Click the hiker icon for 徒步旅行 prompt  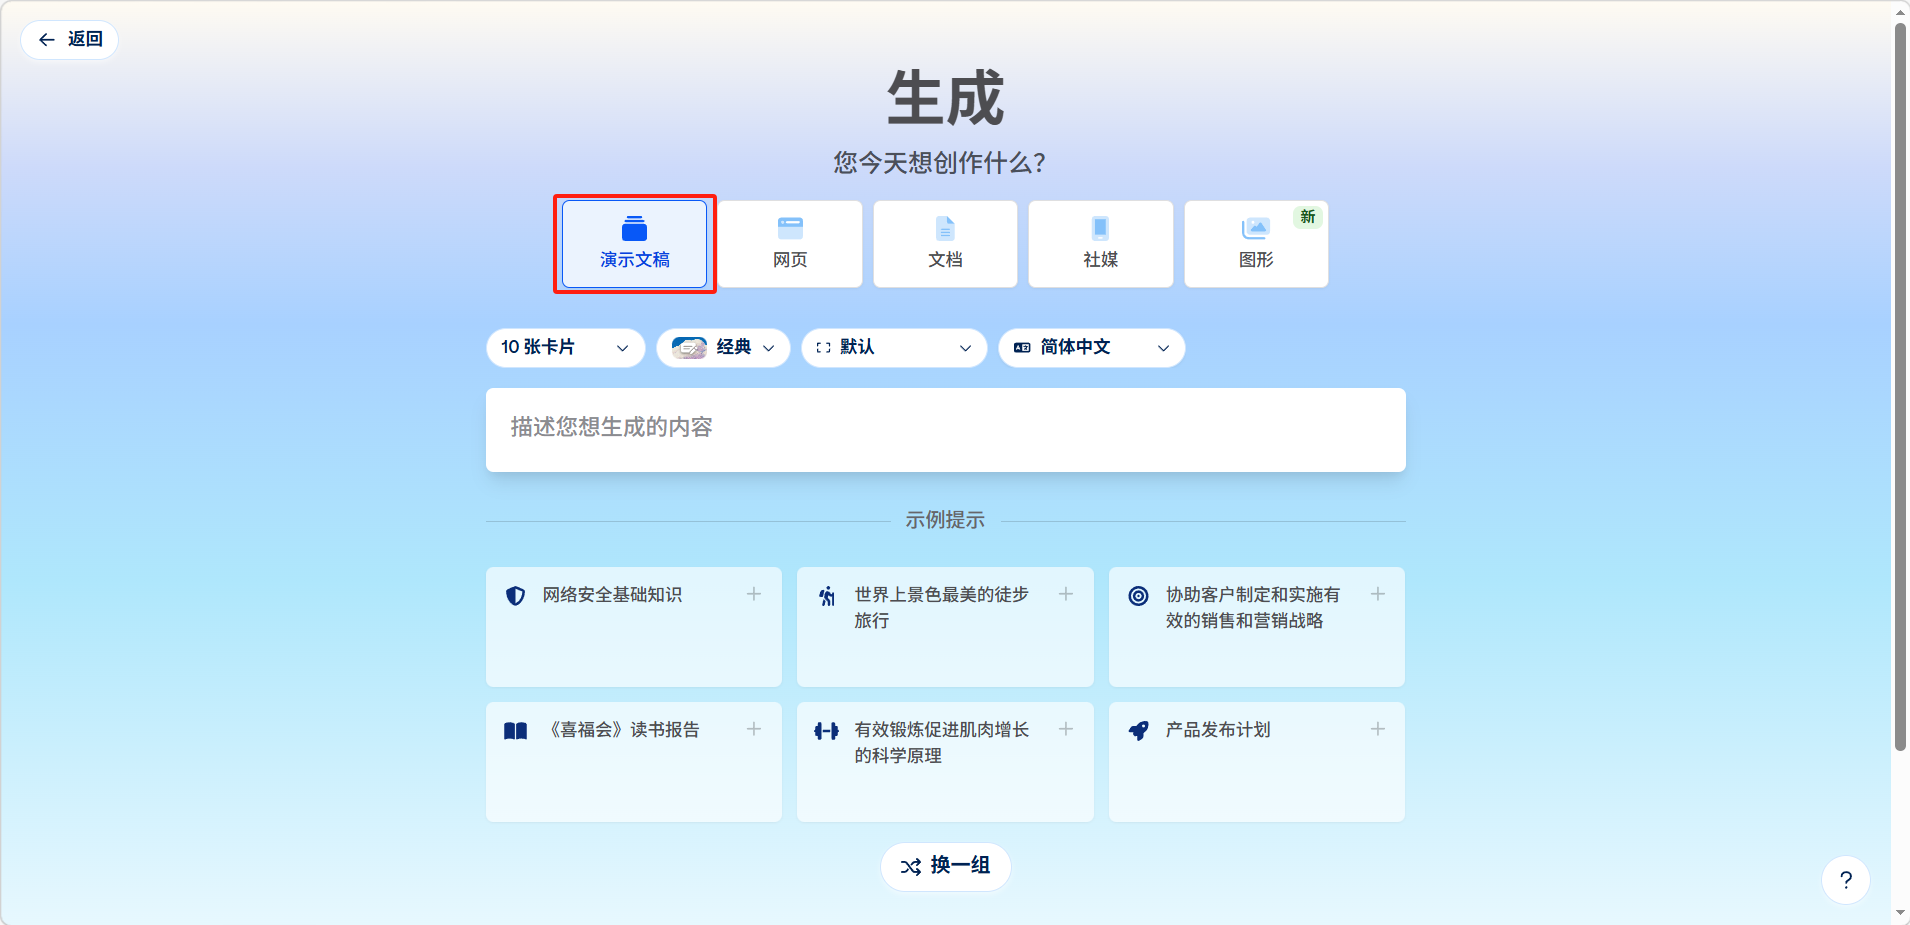tap(827, 597)
